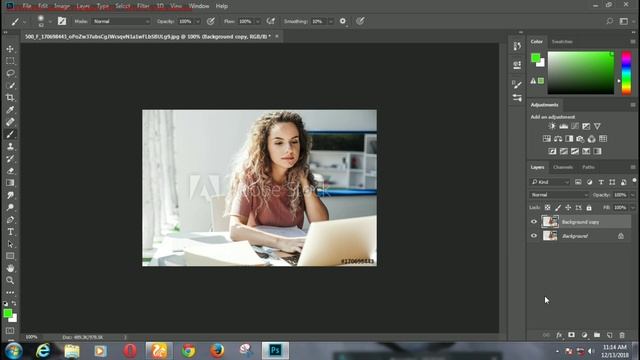Add a layer style fx
The height and width of the screenshot is (360, 640).
(x=559, y=335)
